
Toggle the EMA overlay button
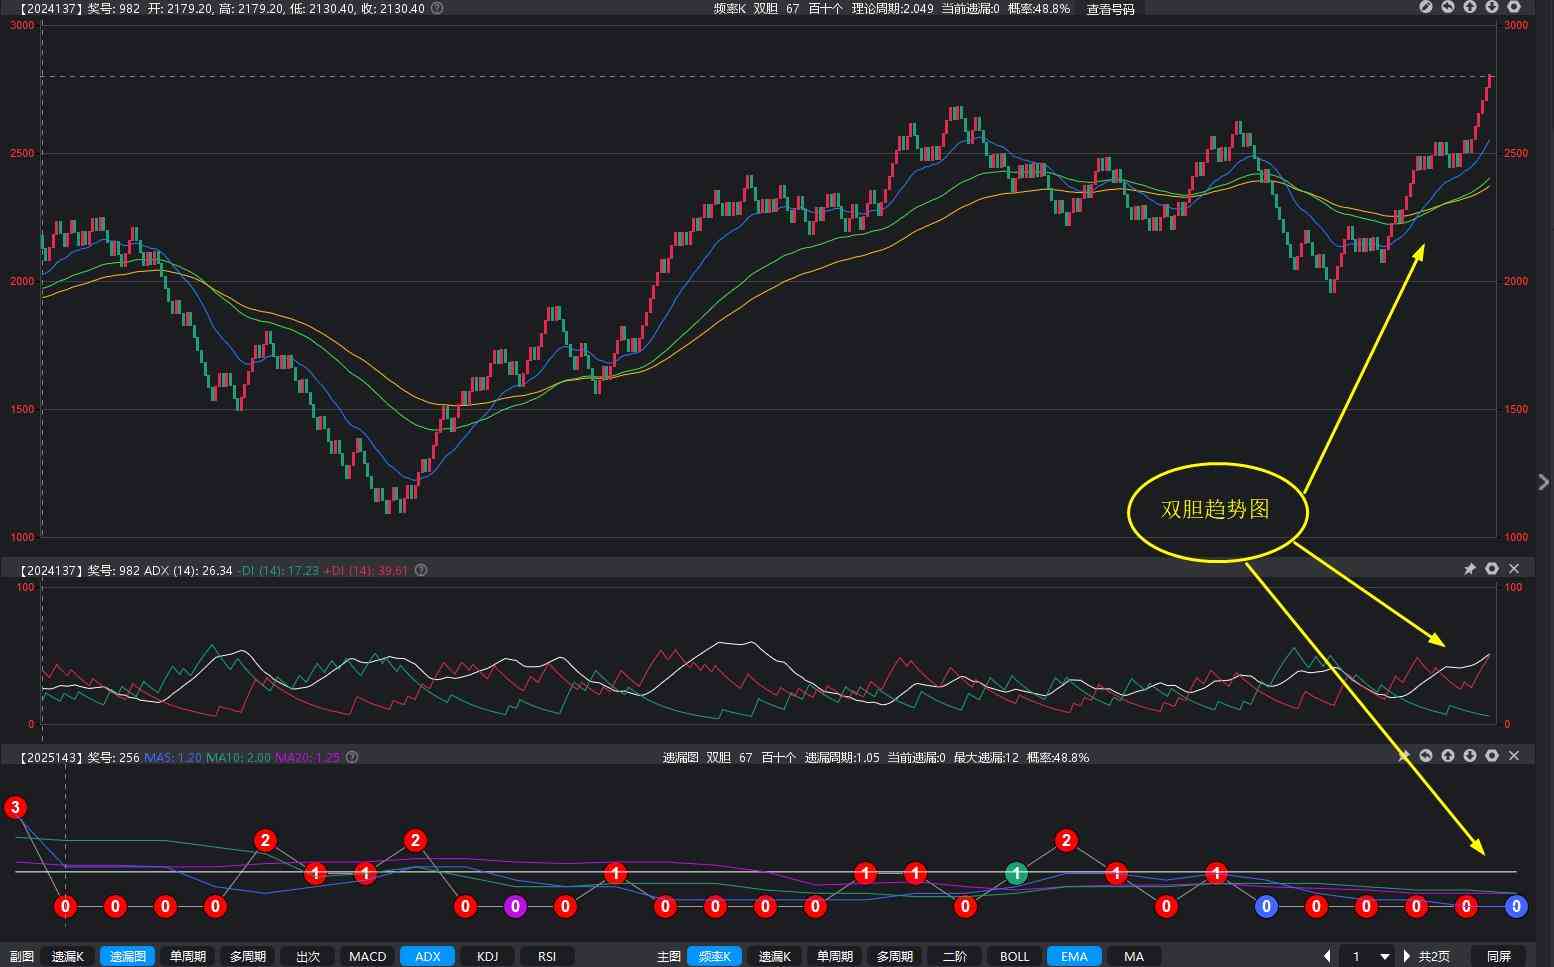click(1075, 957)
